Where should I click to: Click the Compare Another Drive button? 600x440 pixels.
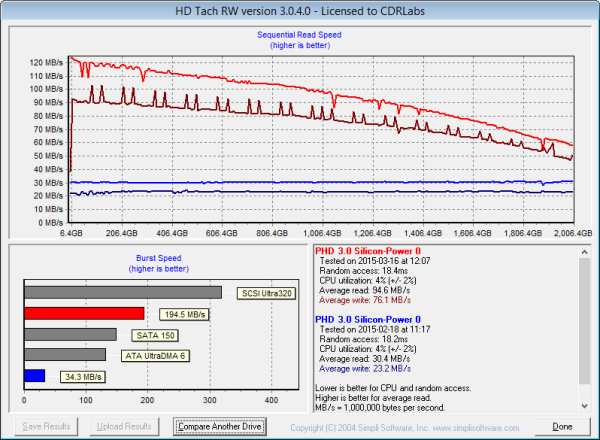[220, 427]
